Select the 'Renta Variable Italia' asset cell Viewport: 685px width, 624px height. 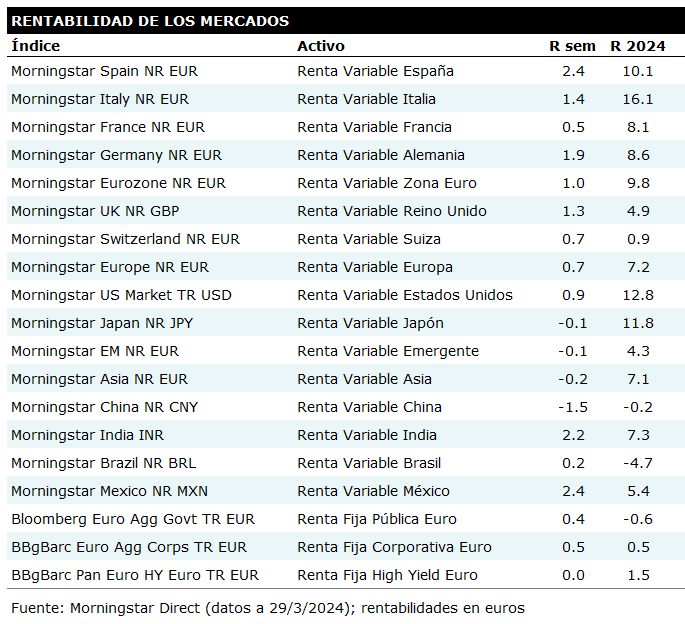366,99
